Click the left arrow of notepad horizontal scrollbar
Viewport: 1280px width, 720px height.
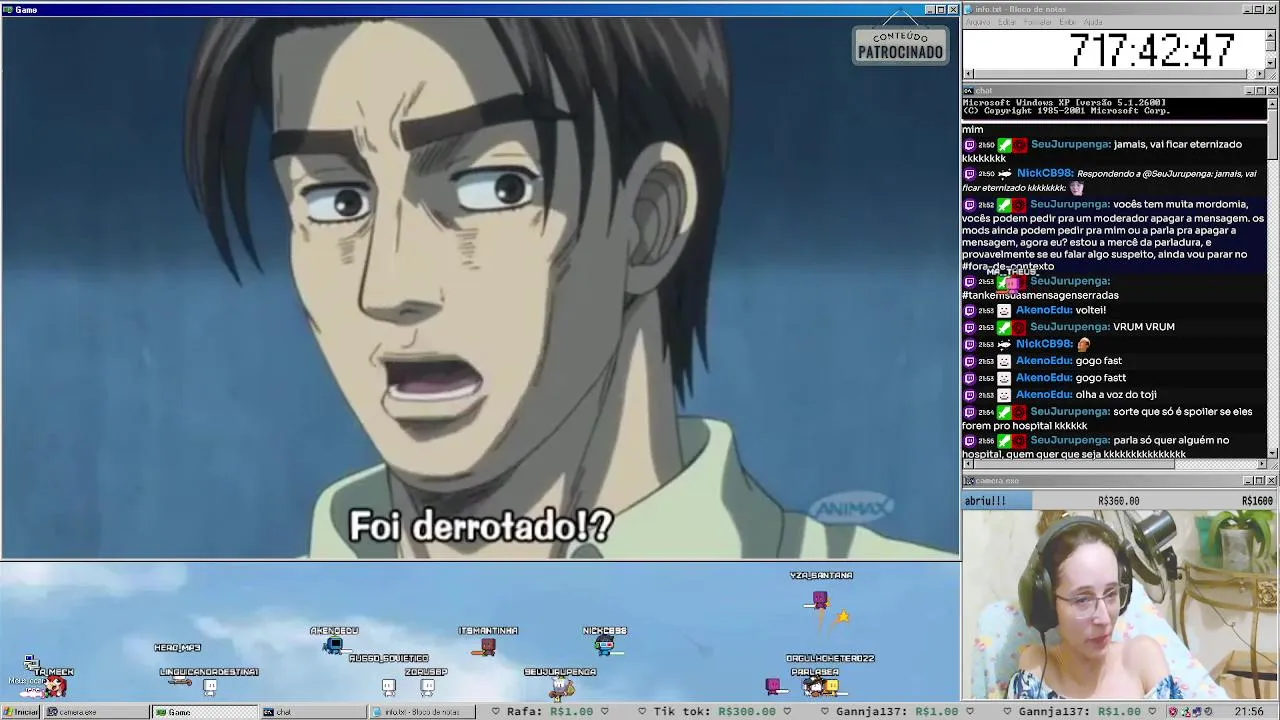click(967, 74)
